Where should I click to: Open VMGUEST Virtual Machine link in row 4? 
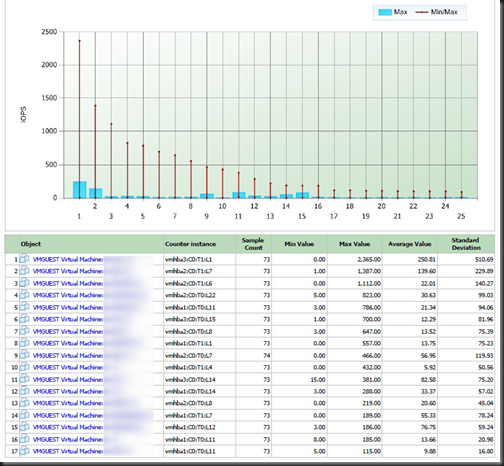coord(68,295)
